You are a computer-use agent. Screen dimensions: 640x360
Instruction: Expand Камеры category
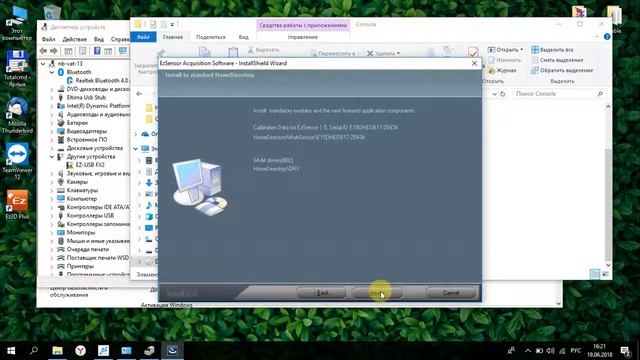[x=52, y=182]
